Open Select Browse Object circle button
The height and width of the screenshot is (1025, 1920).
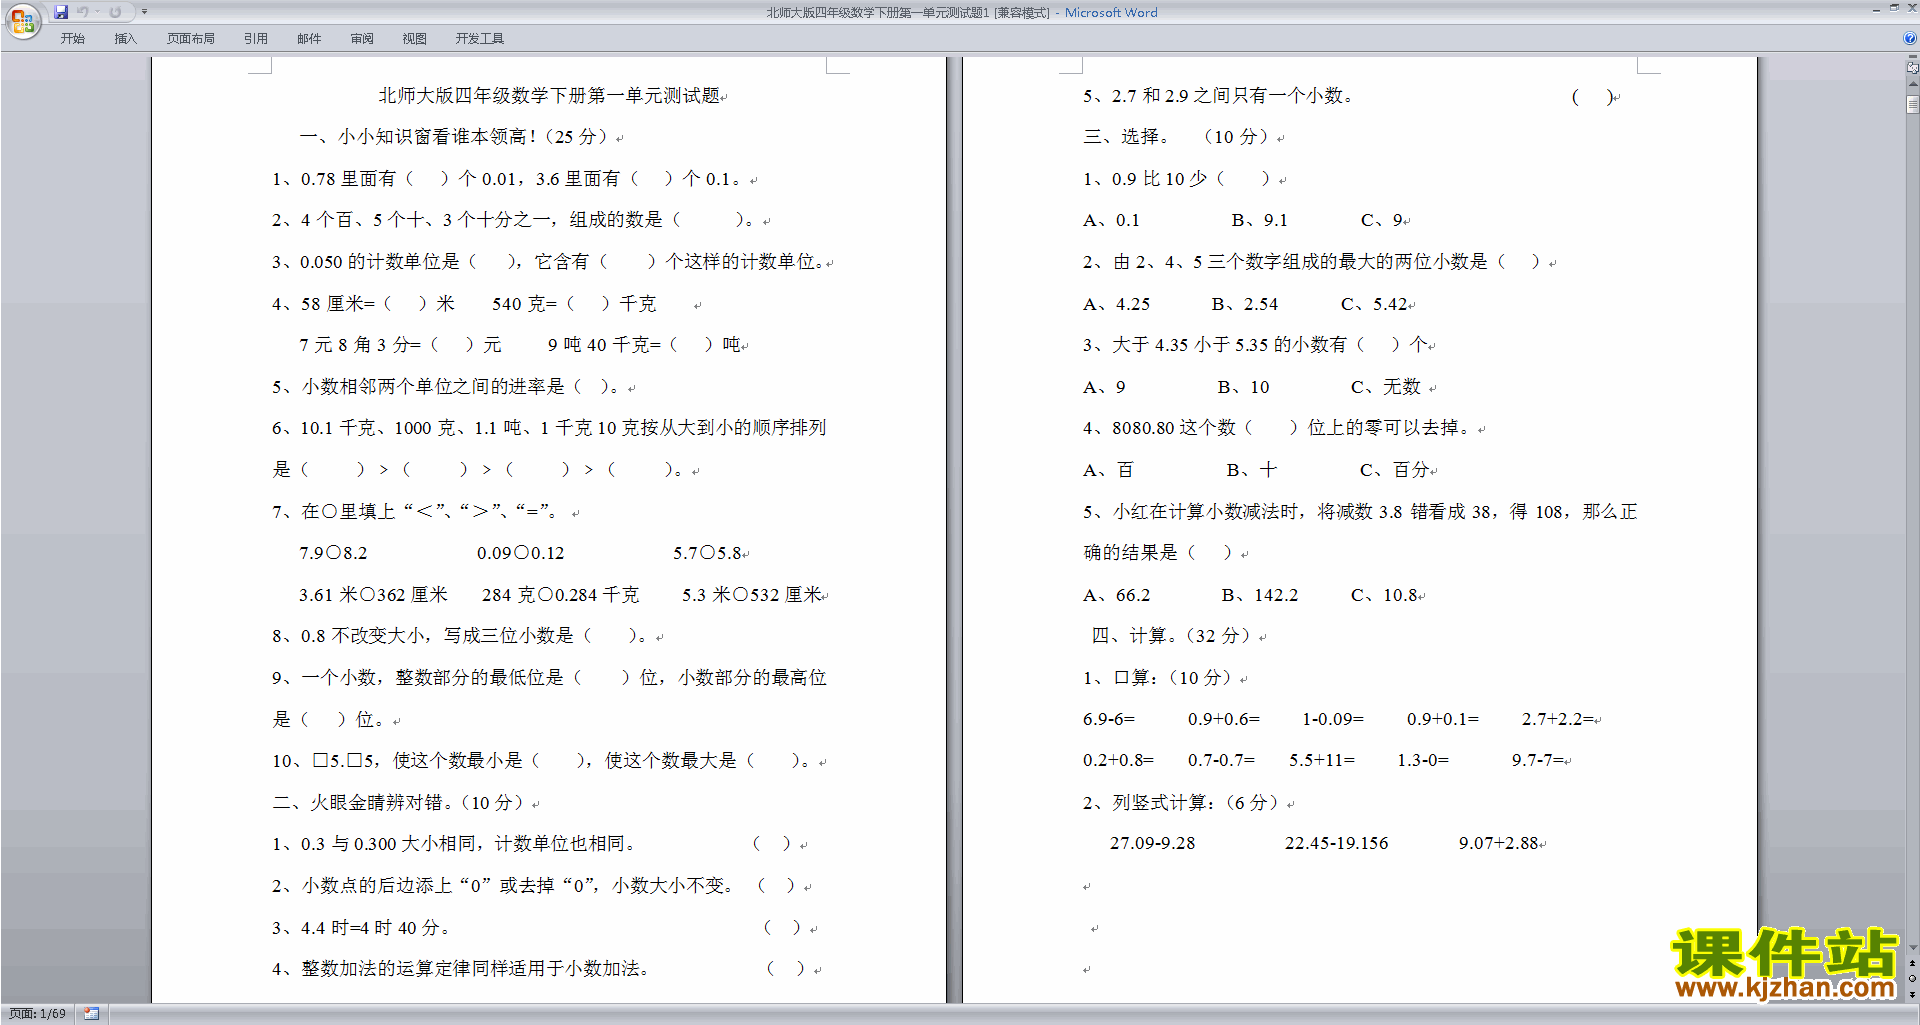pos(1912,979)
